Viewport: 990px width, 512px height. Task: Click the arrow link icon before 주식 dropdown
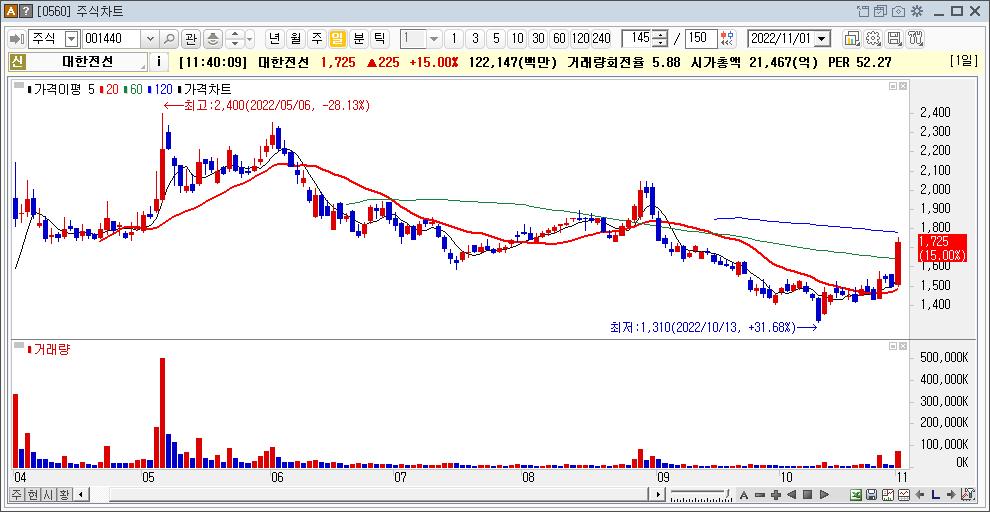pyautogui.click(x=18, y=39)
